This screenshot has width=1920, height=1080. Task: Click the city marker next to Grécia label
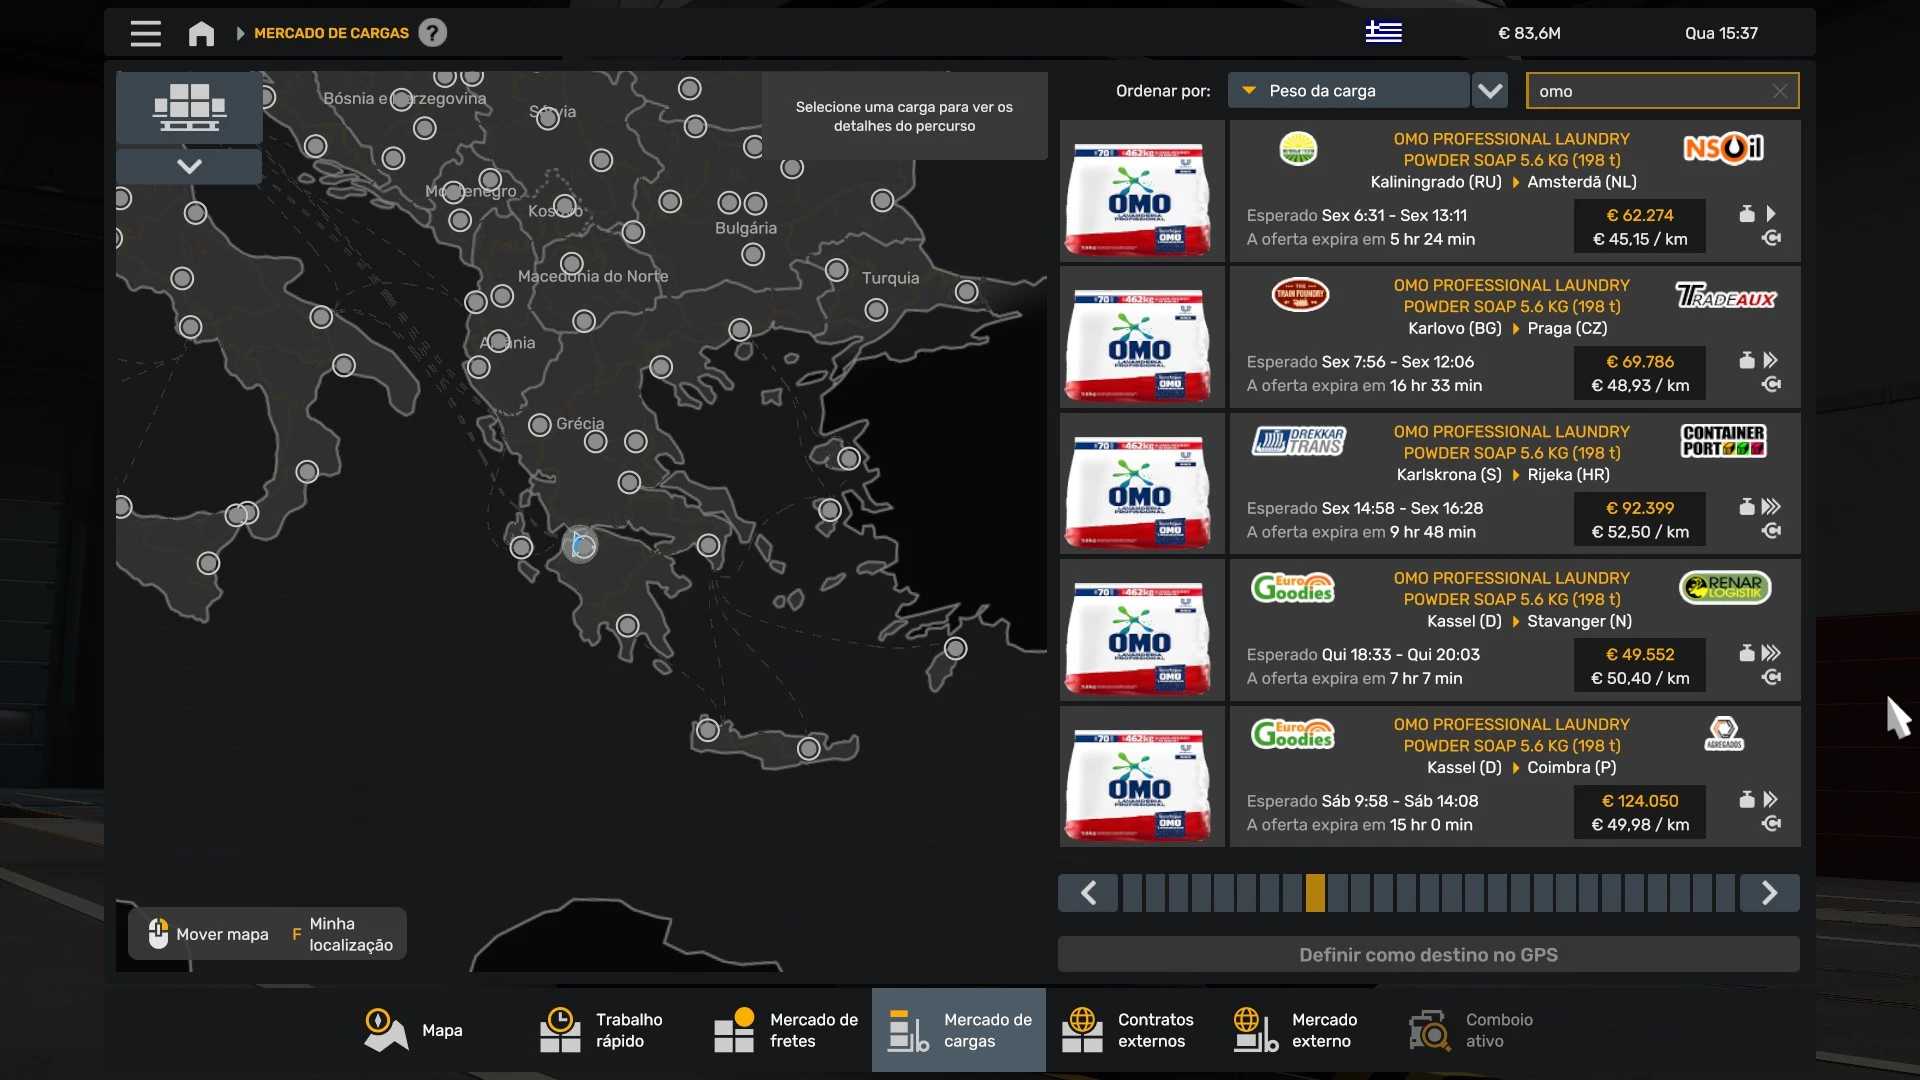pos(540,425)
